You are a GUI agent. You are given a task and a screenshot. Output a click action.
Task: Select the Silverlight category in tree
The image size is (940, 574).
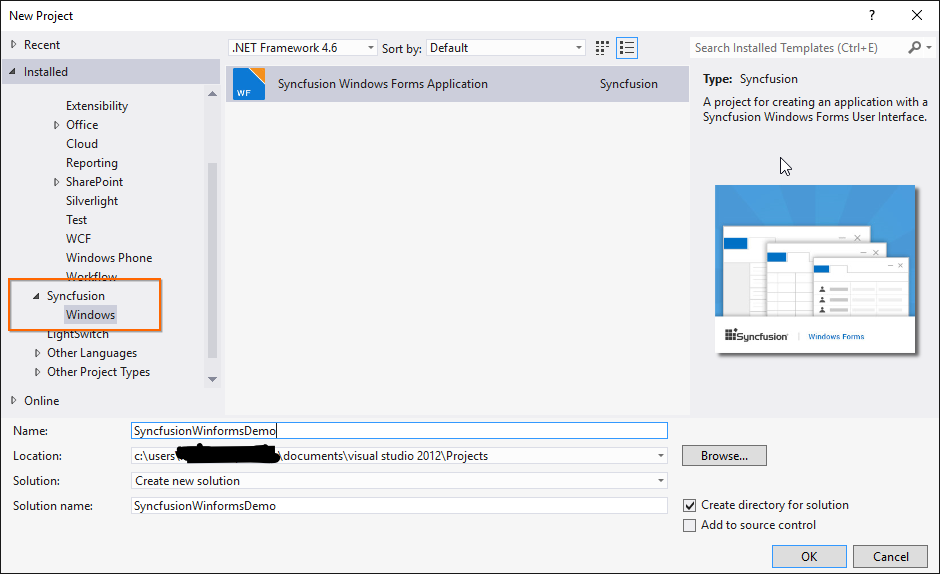point(92,201)
